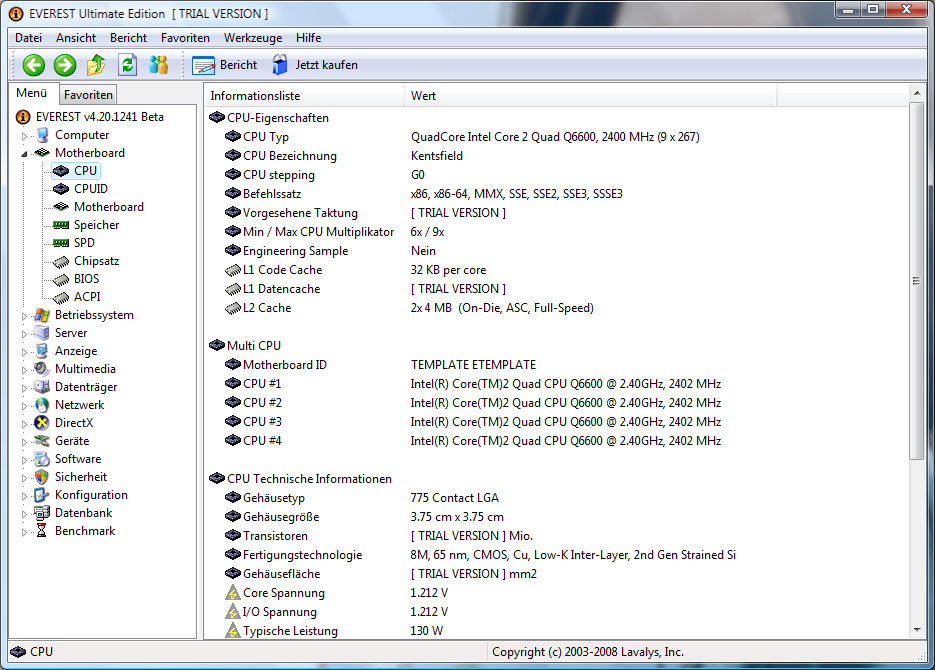The height and width of the screenshot is (670, 935).
Task: Click the Bericht report icon in the toolbar
Action: 203,65
